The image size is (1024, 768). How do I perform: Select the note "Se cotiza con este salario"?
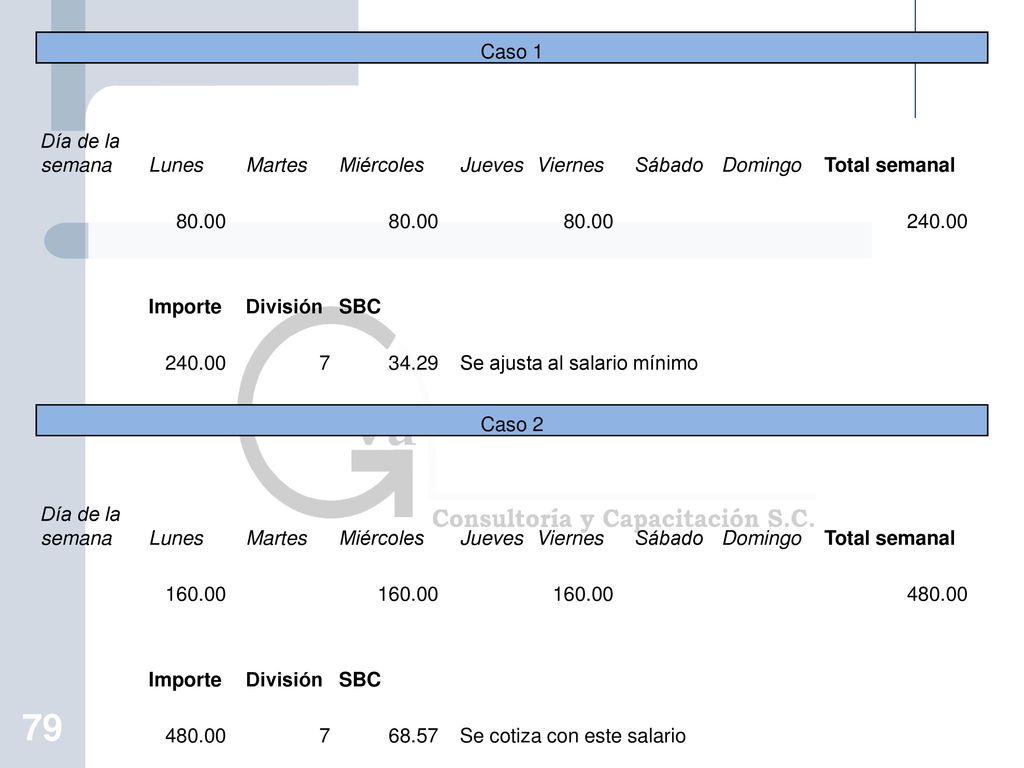573,736
